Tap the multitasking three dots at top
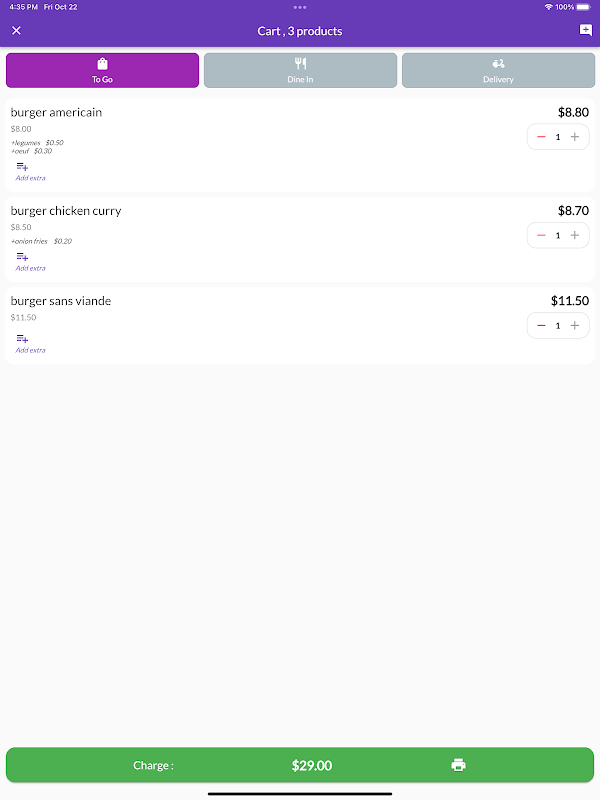The image size is (600, 800). point(300,7)
